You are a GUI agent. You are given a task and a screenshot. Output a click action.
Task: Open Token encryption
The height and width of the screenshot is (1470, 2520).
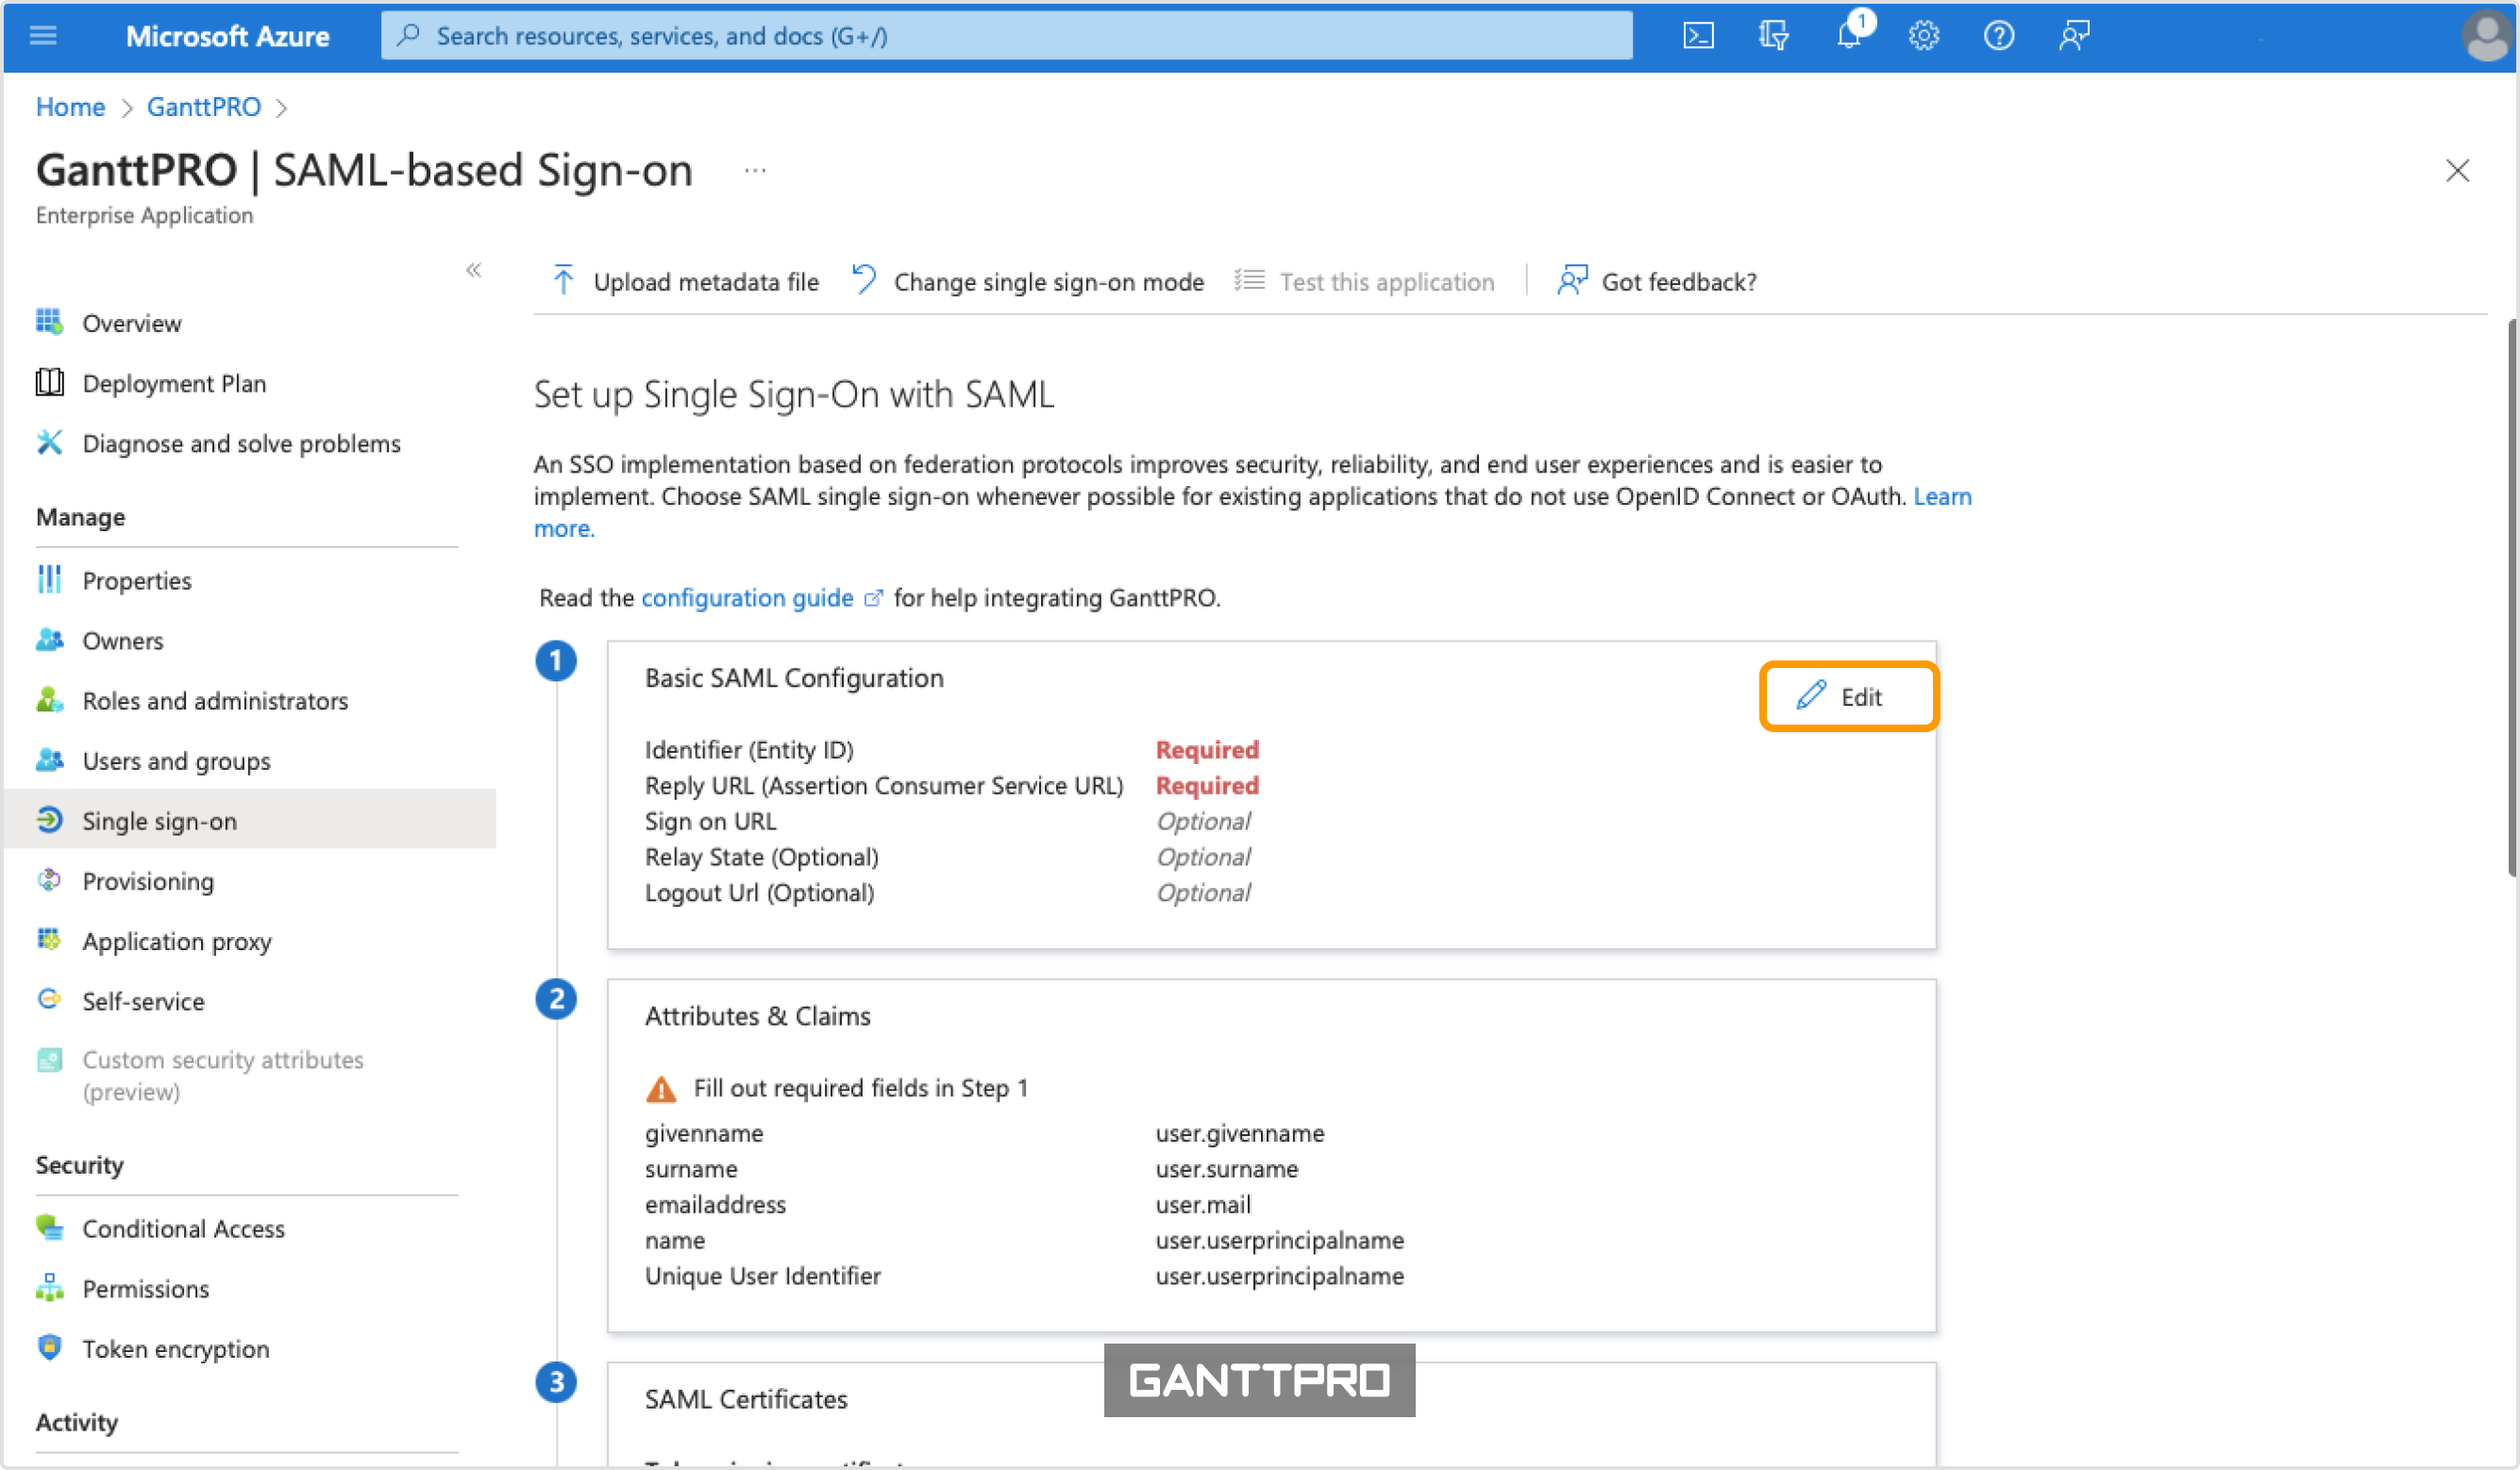[175, 1349]
